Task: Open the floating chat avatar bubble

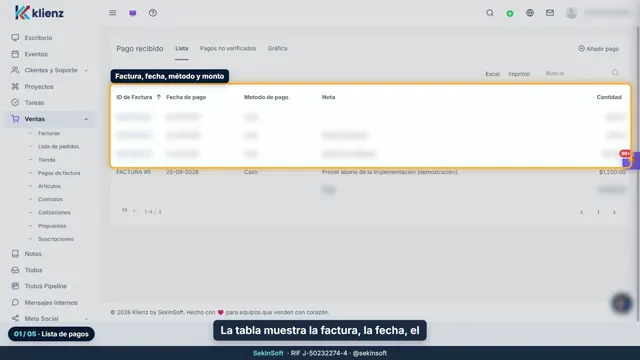Action: click(622, 303)
